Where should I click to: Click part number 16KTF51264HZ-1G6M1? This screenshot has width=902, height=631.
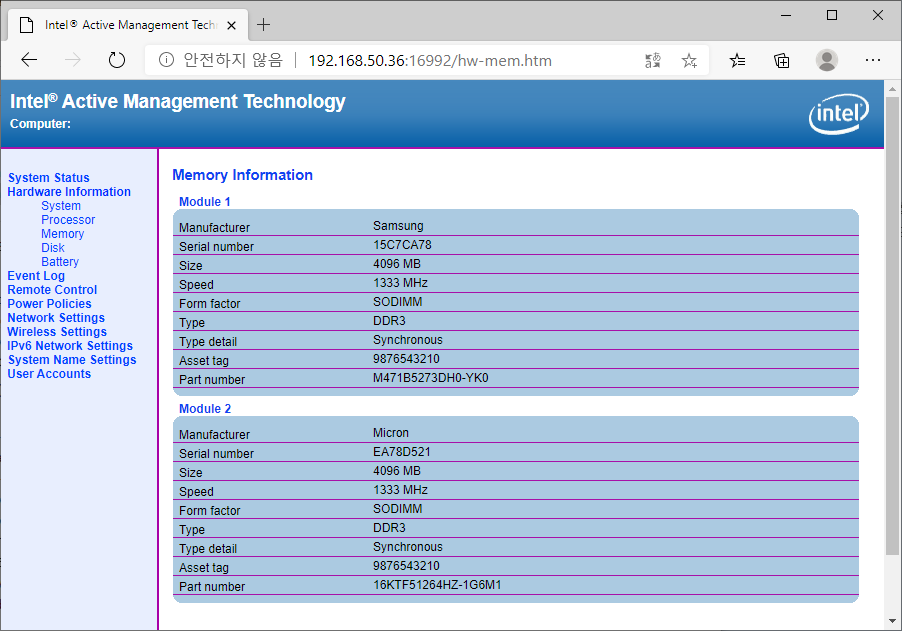click(x=437, y=585)
